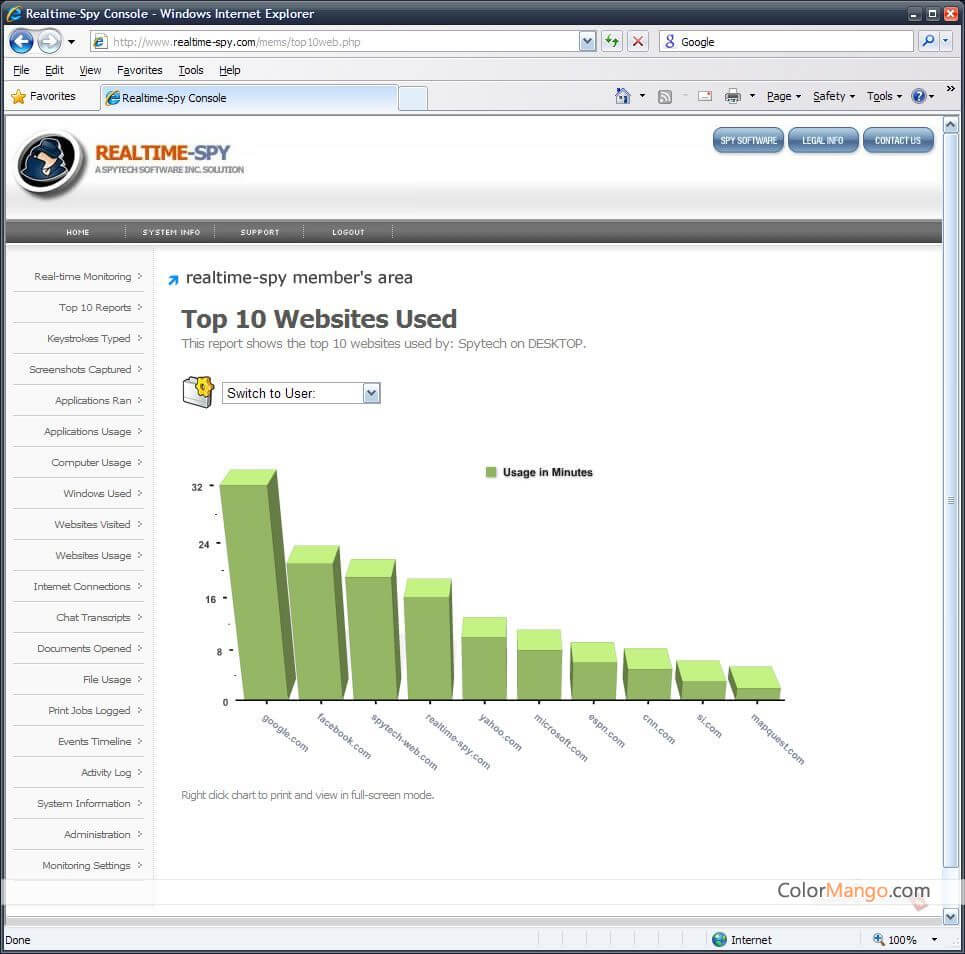
Task: Click LOGOUT in the navigation bar
Action: pos(348,232)
